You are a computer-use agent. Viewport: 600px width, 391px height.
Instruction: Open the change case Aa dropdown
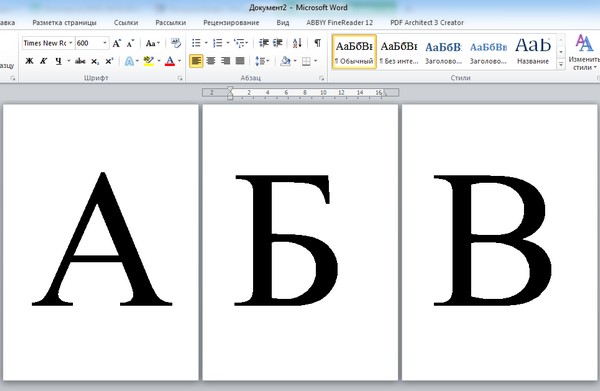point(153,43)
